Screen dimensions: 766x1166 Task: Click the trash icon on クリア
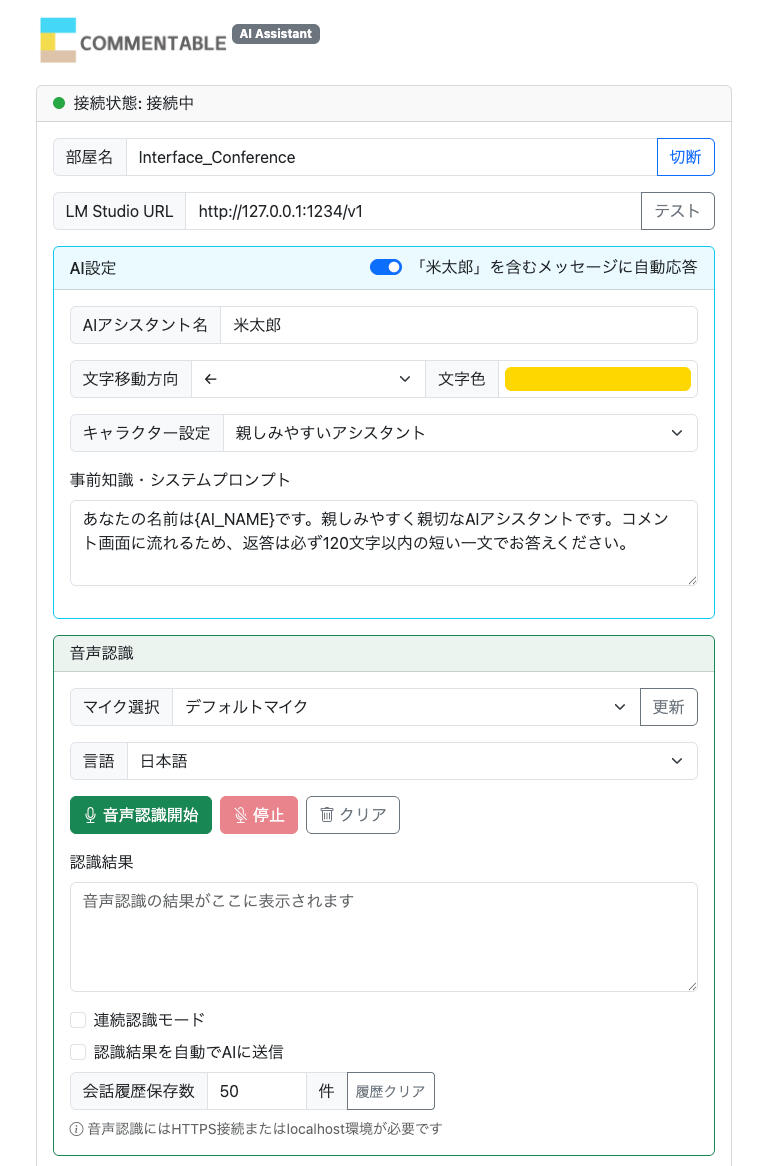[x=326, y=814]
